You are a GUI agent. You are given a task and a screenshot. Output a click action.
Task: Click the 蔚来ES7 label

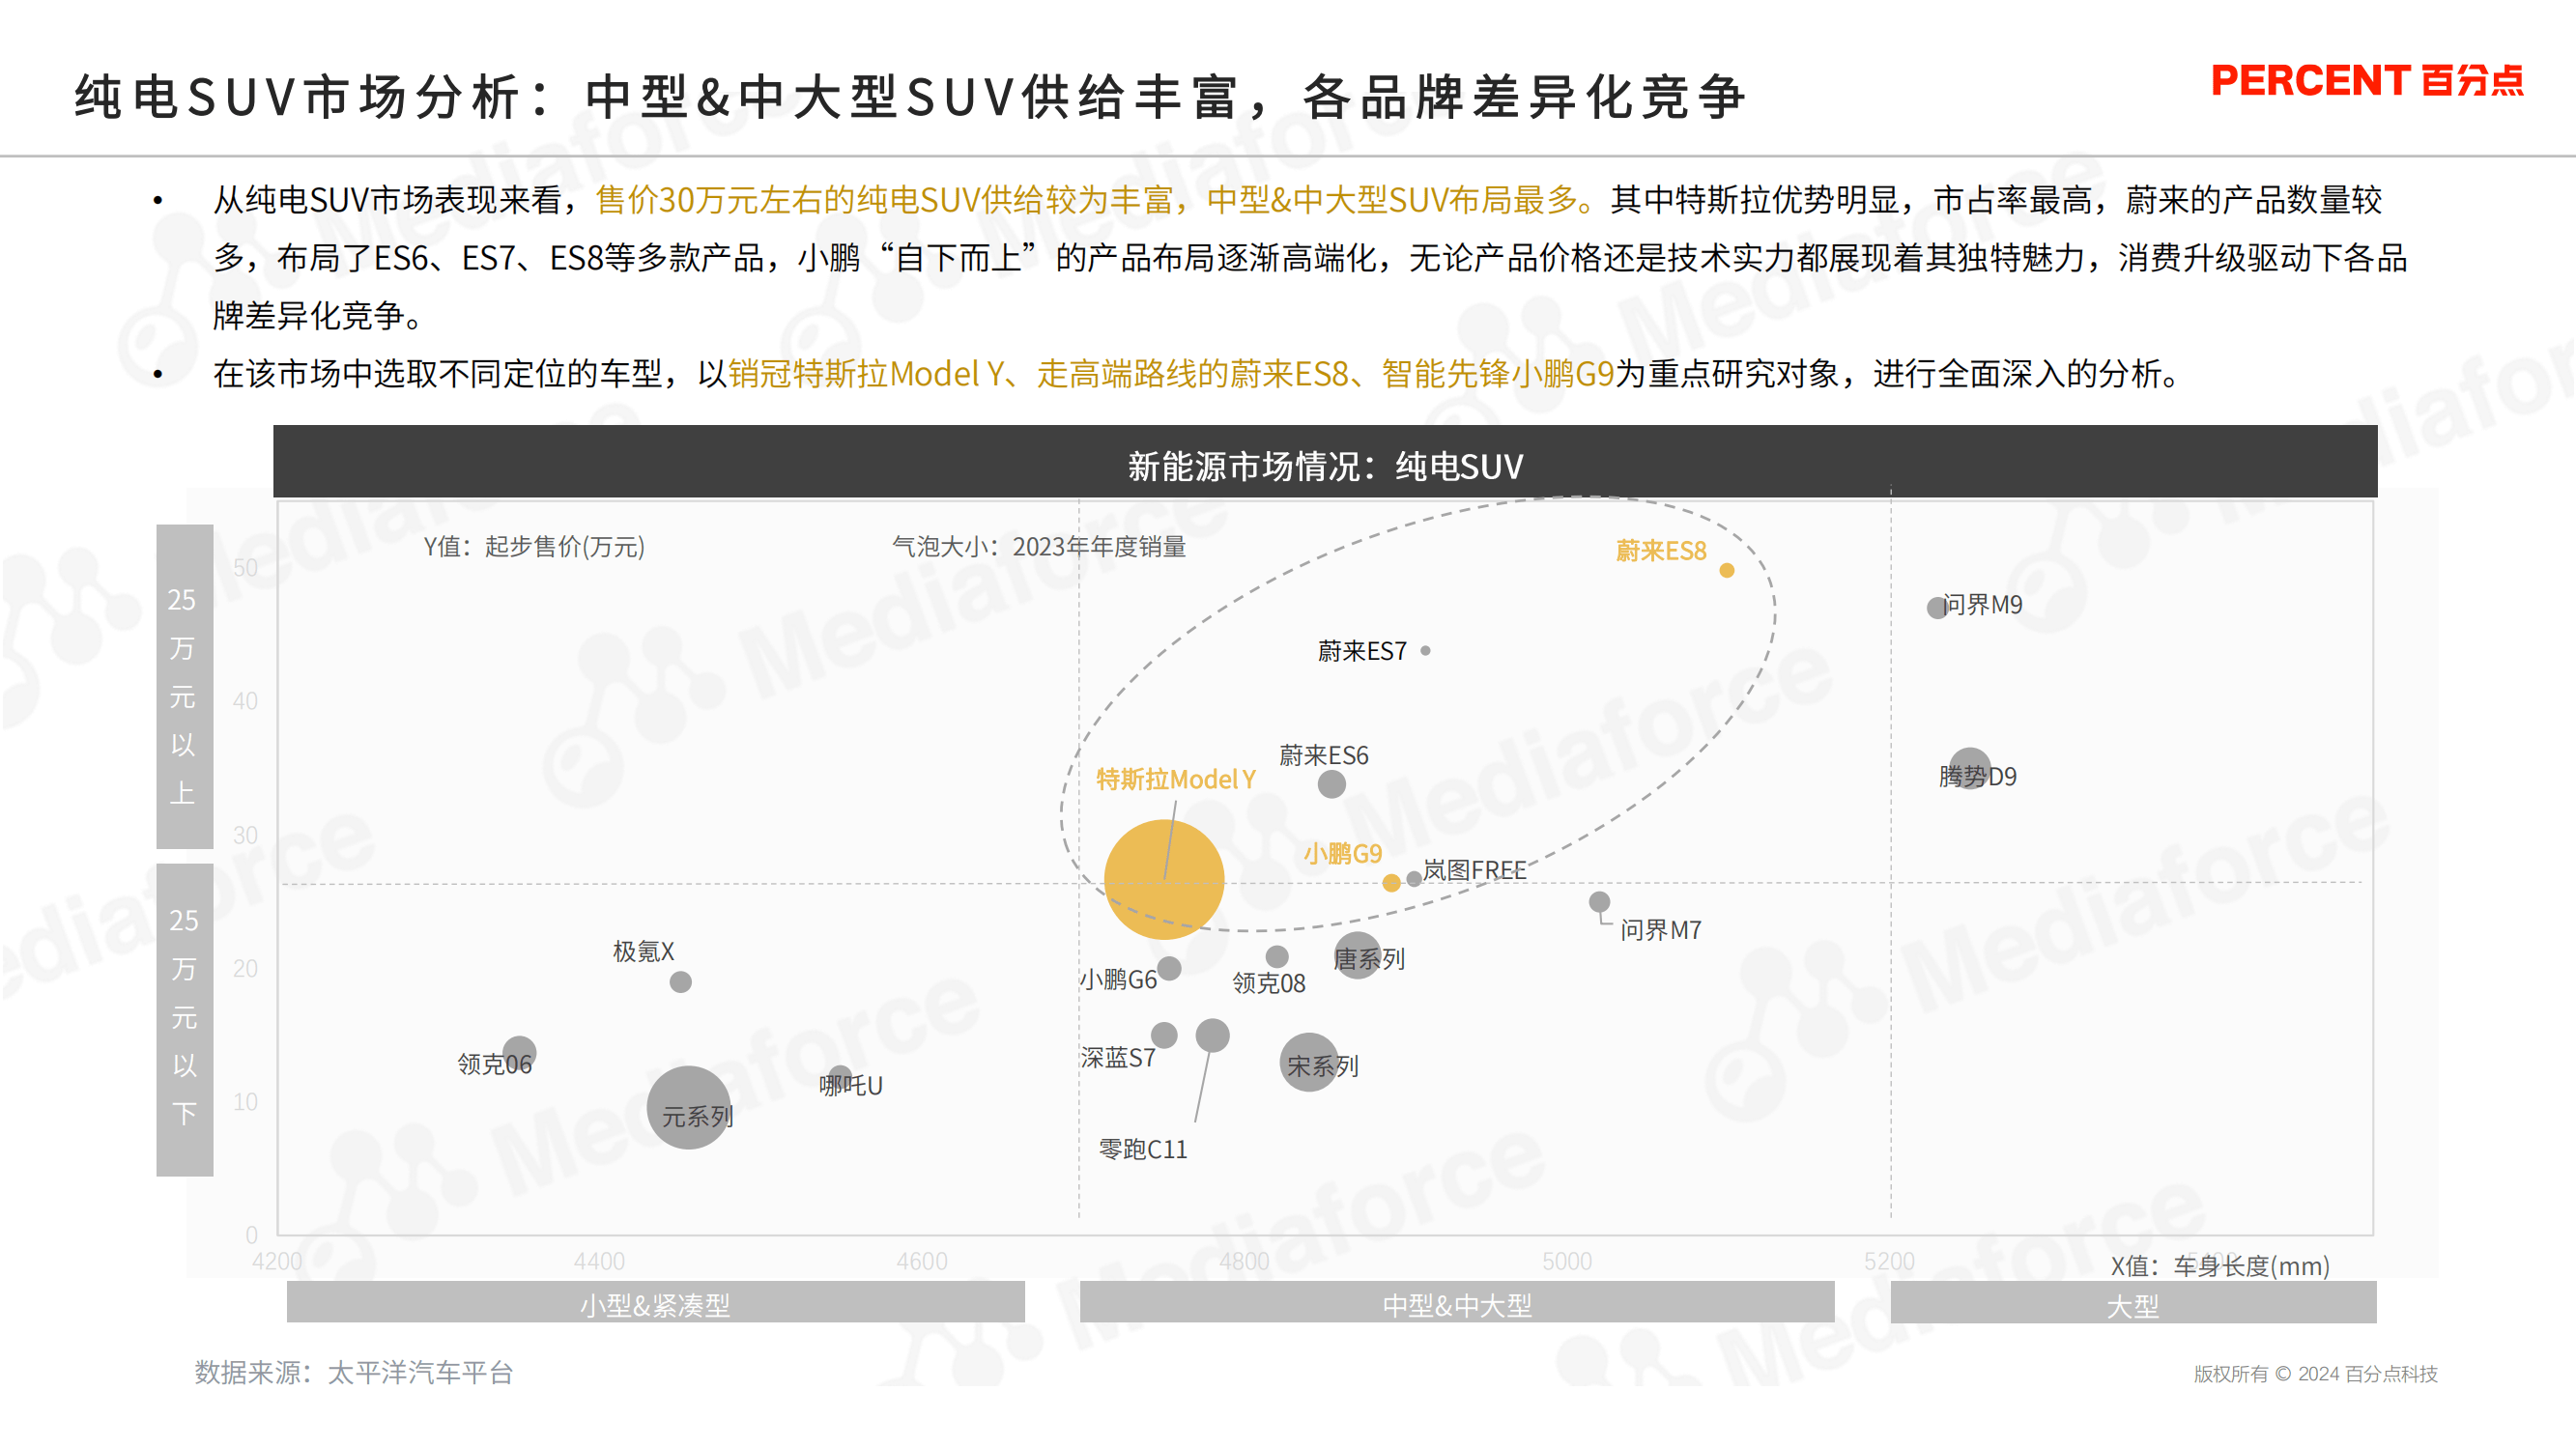[1362, 651]
